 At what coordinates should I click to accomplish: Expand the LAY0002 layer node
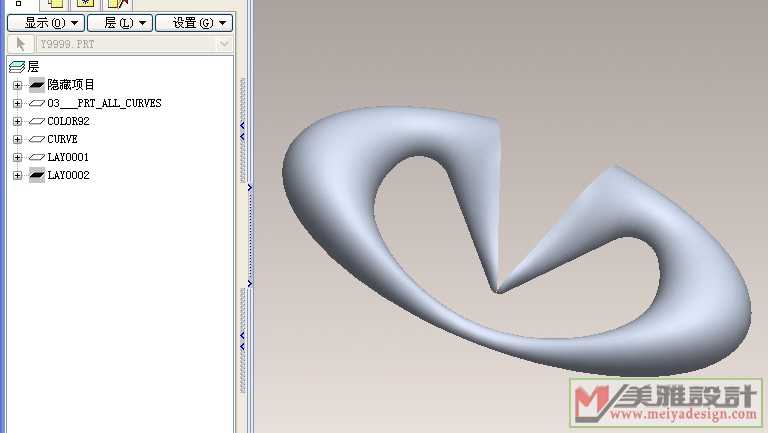(17, 175)
